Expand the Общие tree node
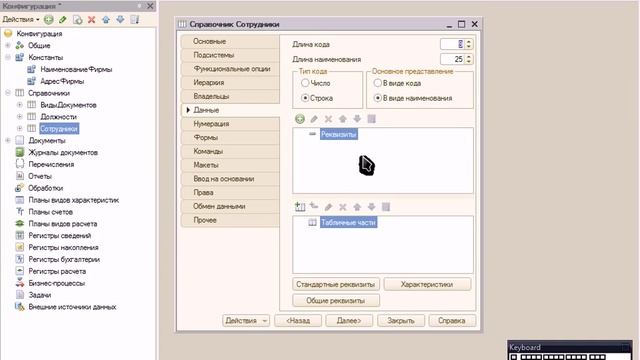 coord(8,45)
